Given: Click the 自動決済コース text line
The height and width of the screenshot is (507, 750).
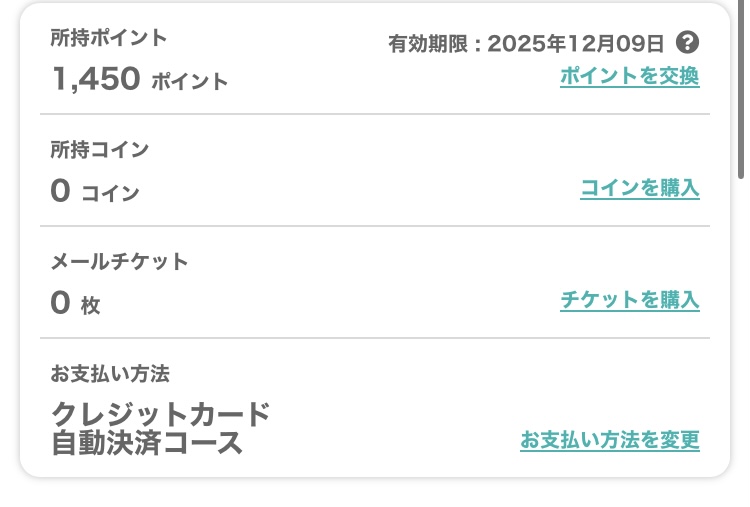Looking at the screenshot, I should [147, 443].
